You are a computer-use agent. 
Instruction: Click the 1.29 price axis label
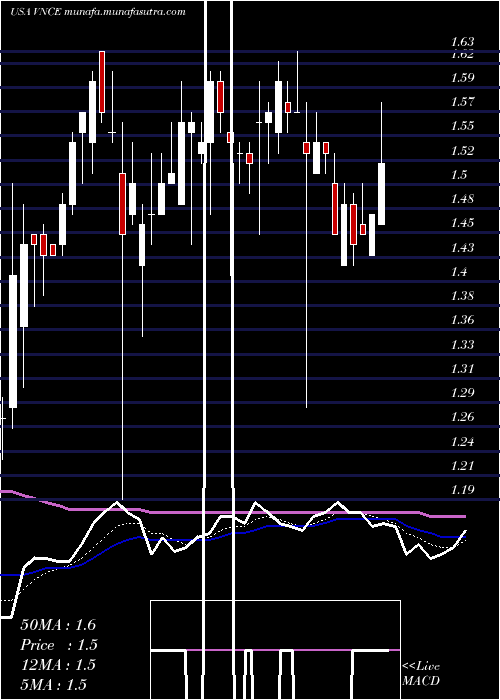coord(462,392)
